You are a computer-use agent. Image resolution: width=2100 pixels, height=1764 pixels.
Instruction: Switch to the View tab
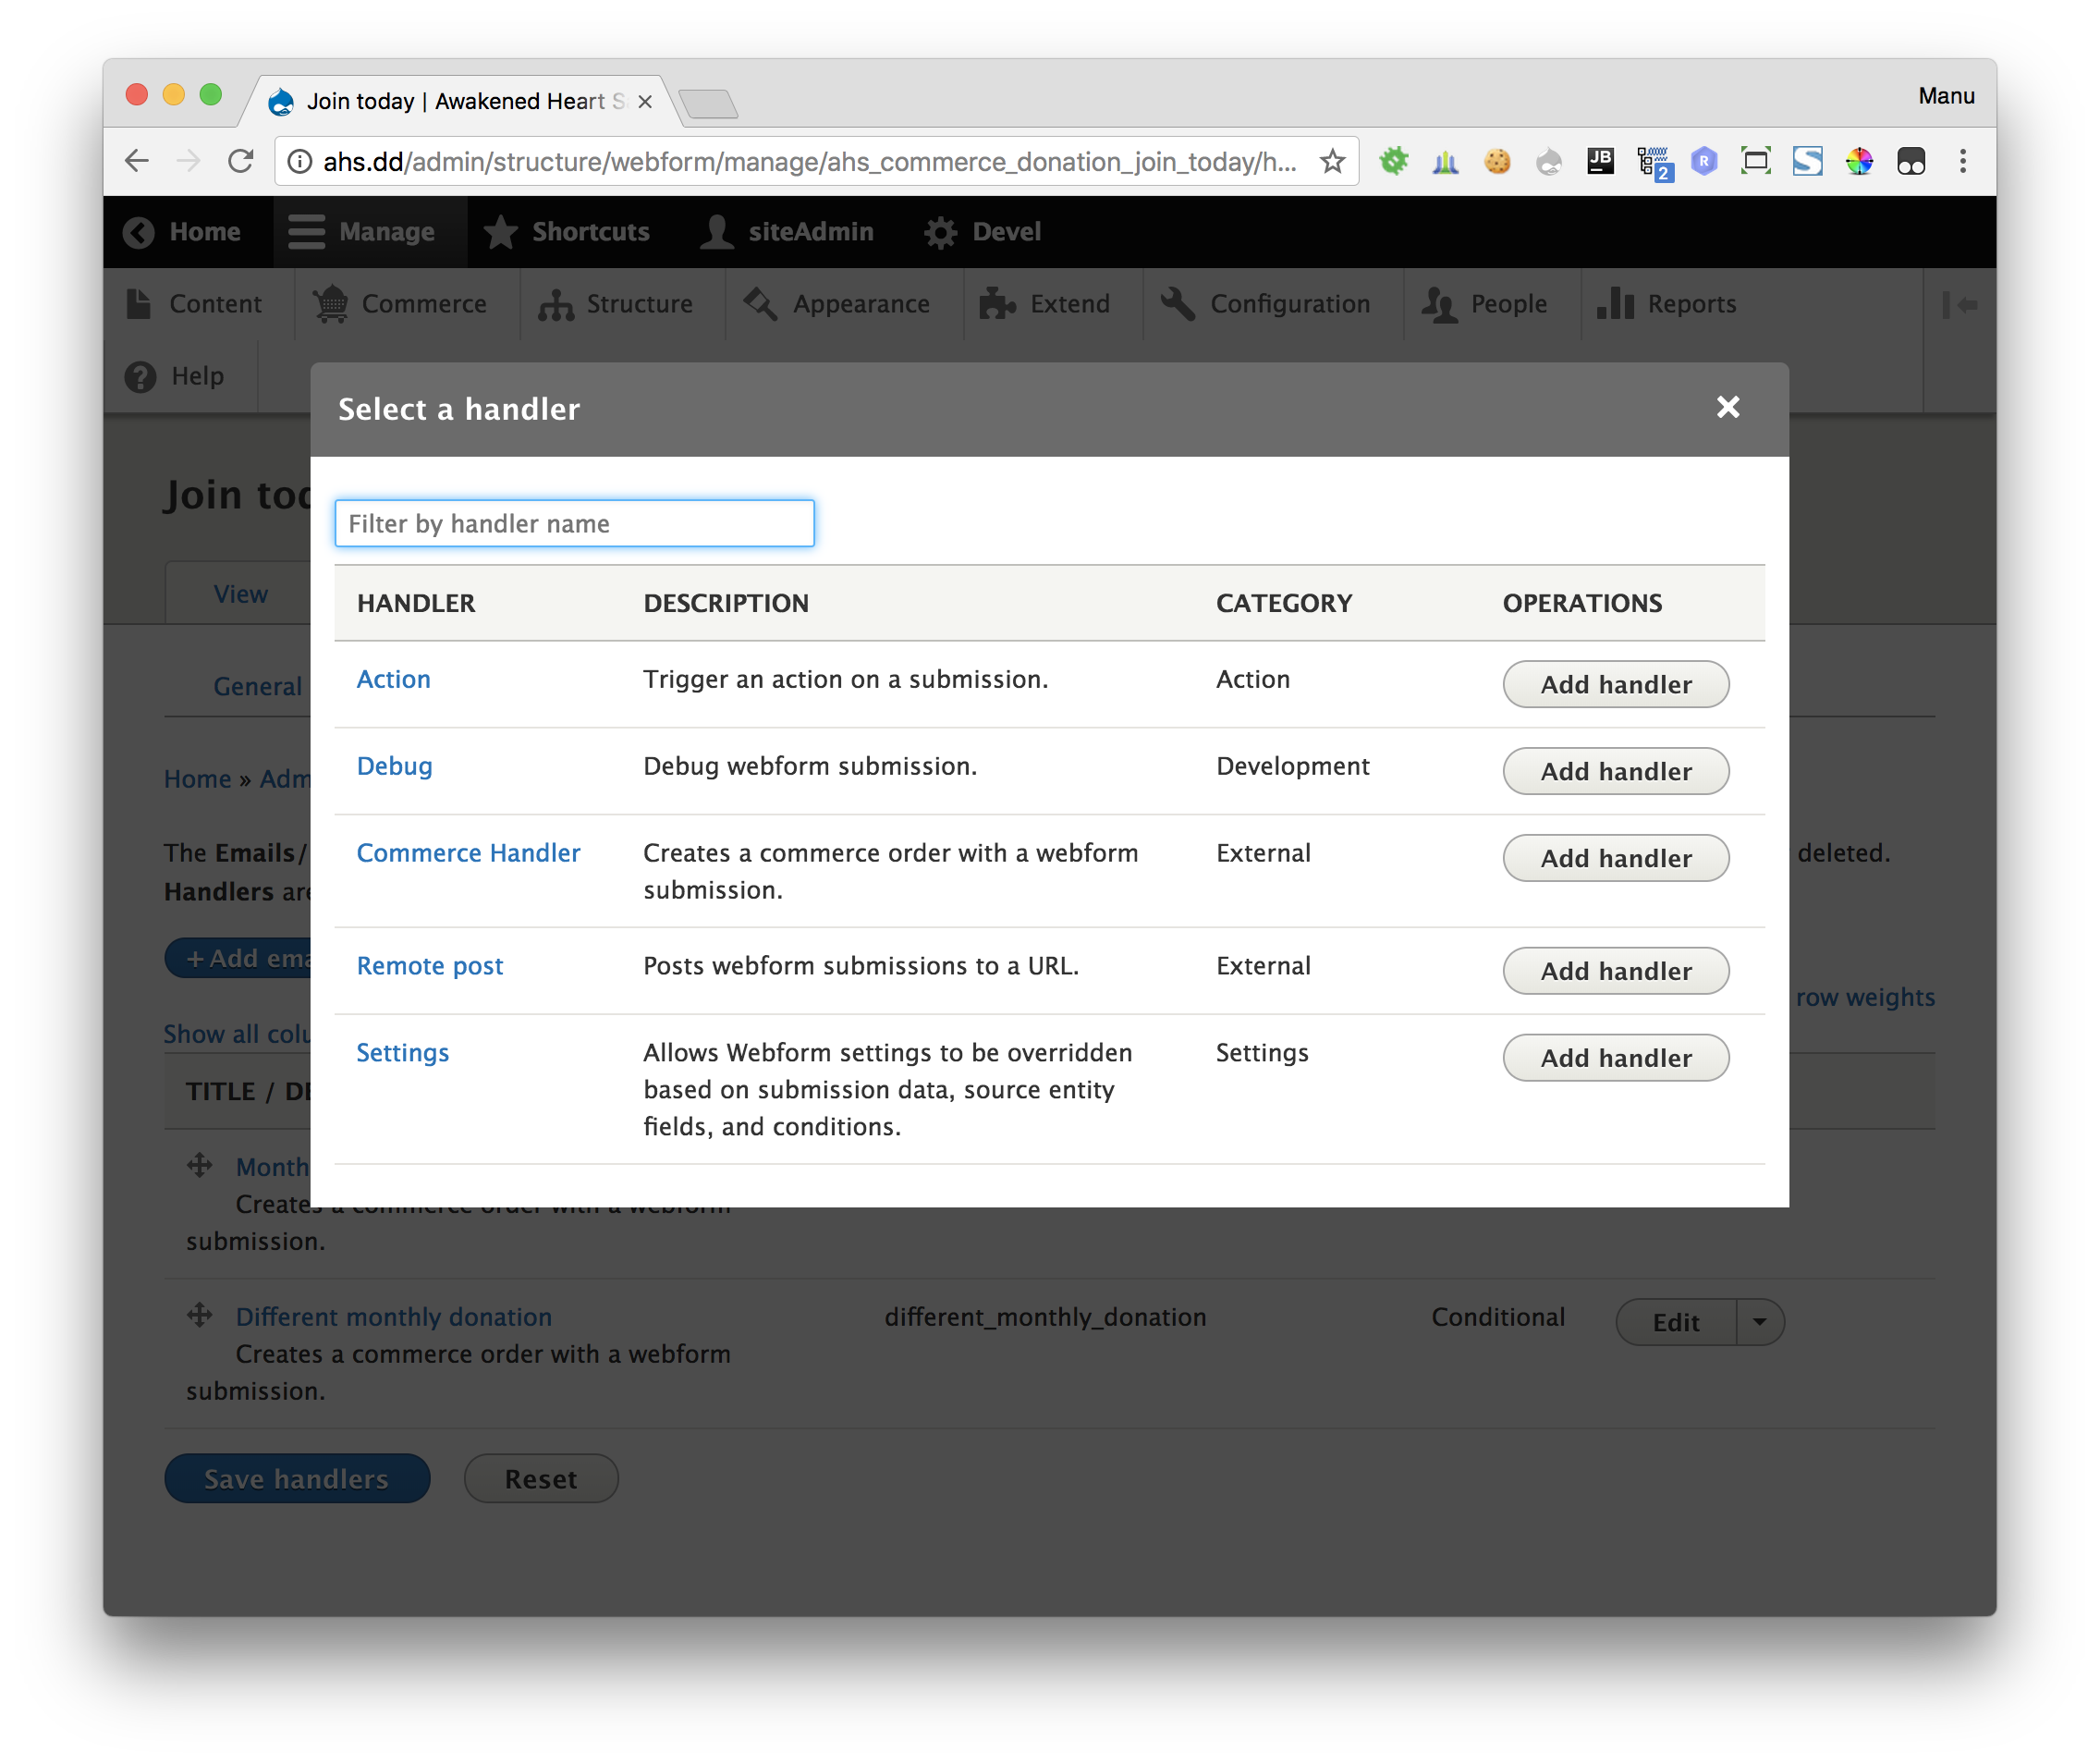click(x=240, y=594)
